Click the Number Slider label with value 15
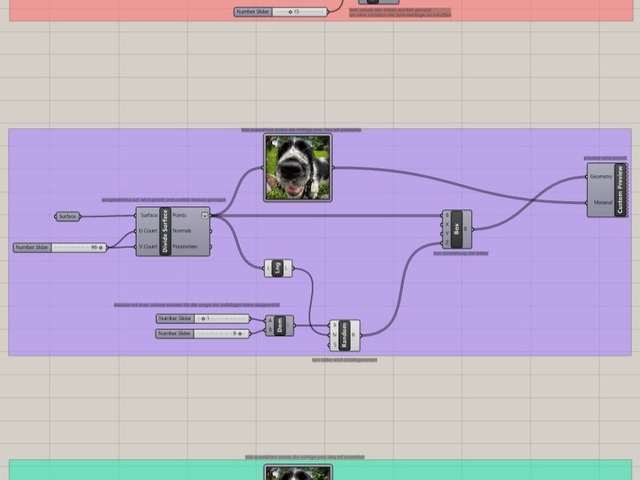This screenshot has width=640, height=480. pos(253,12)
